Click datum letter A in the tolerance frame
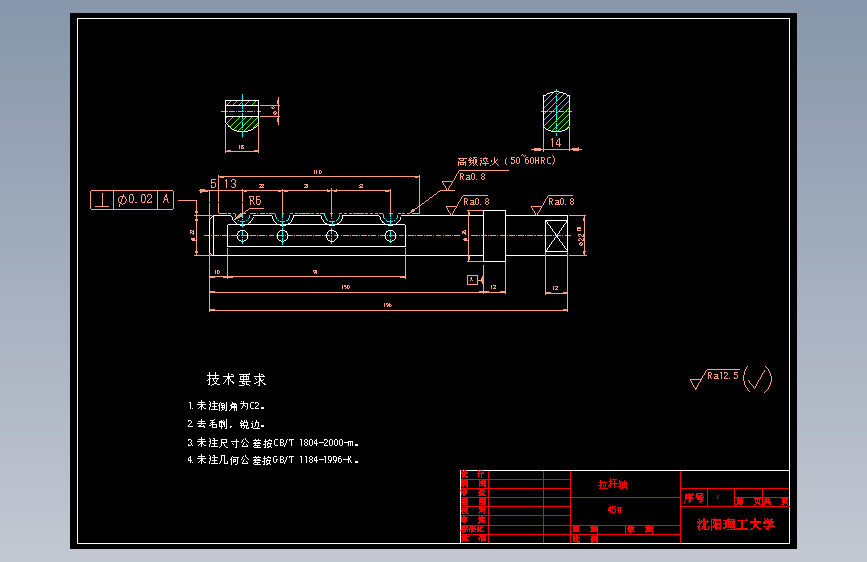Viewport: 867px width, 562px height. [x=166, y=199]
